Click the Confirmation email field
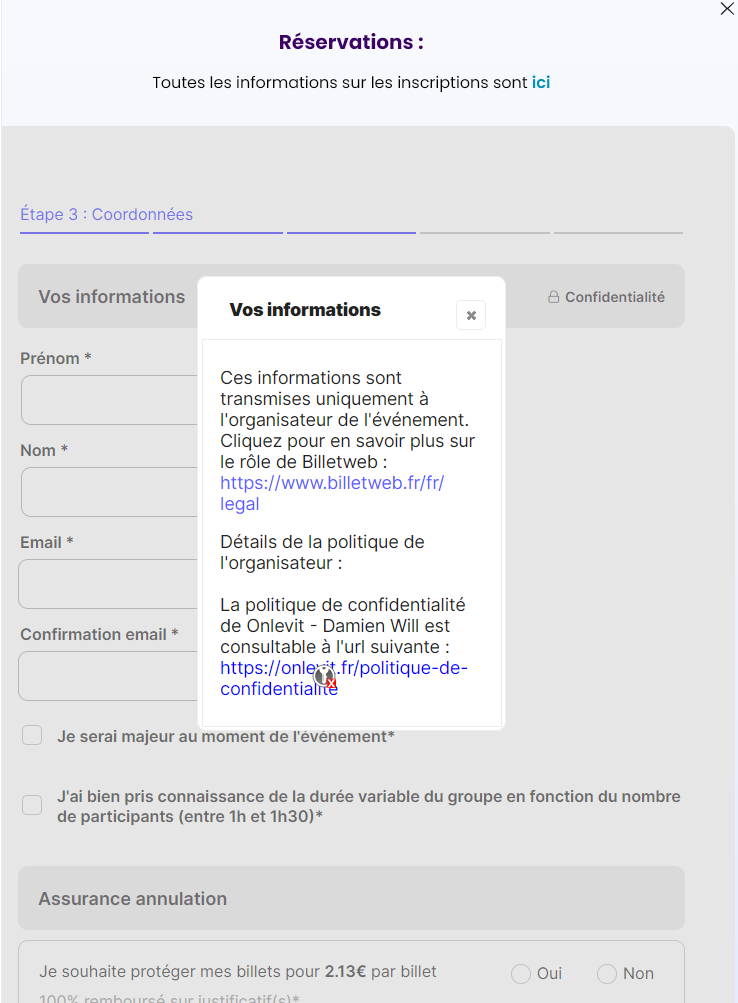The width and height of the screenshot is (738, 1003). click(x=110, y=676)
